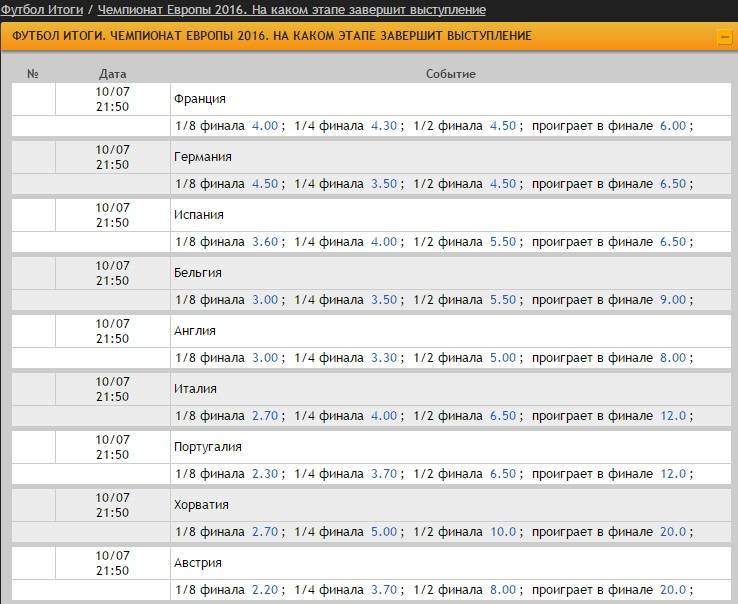738x604 pixels.
Task: Select Франция проиграет в финале 6.00
Action: tap(672, 126)
